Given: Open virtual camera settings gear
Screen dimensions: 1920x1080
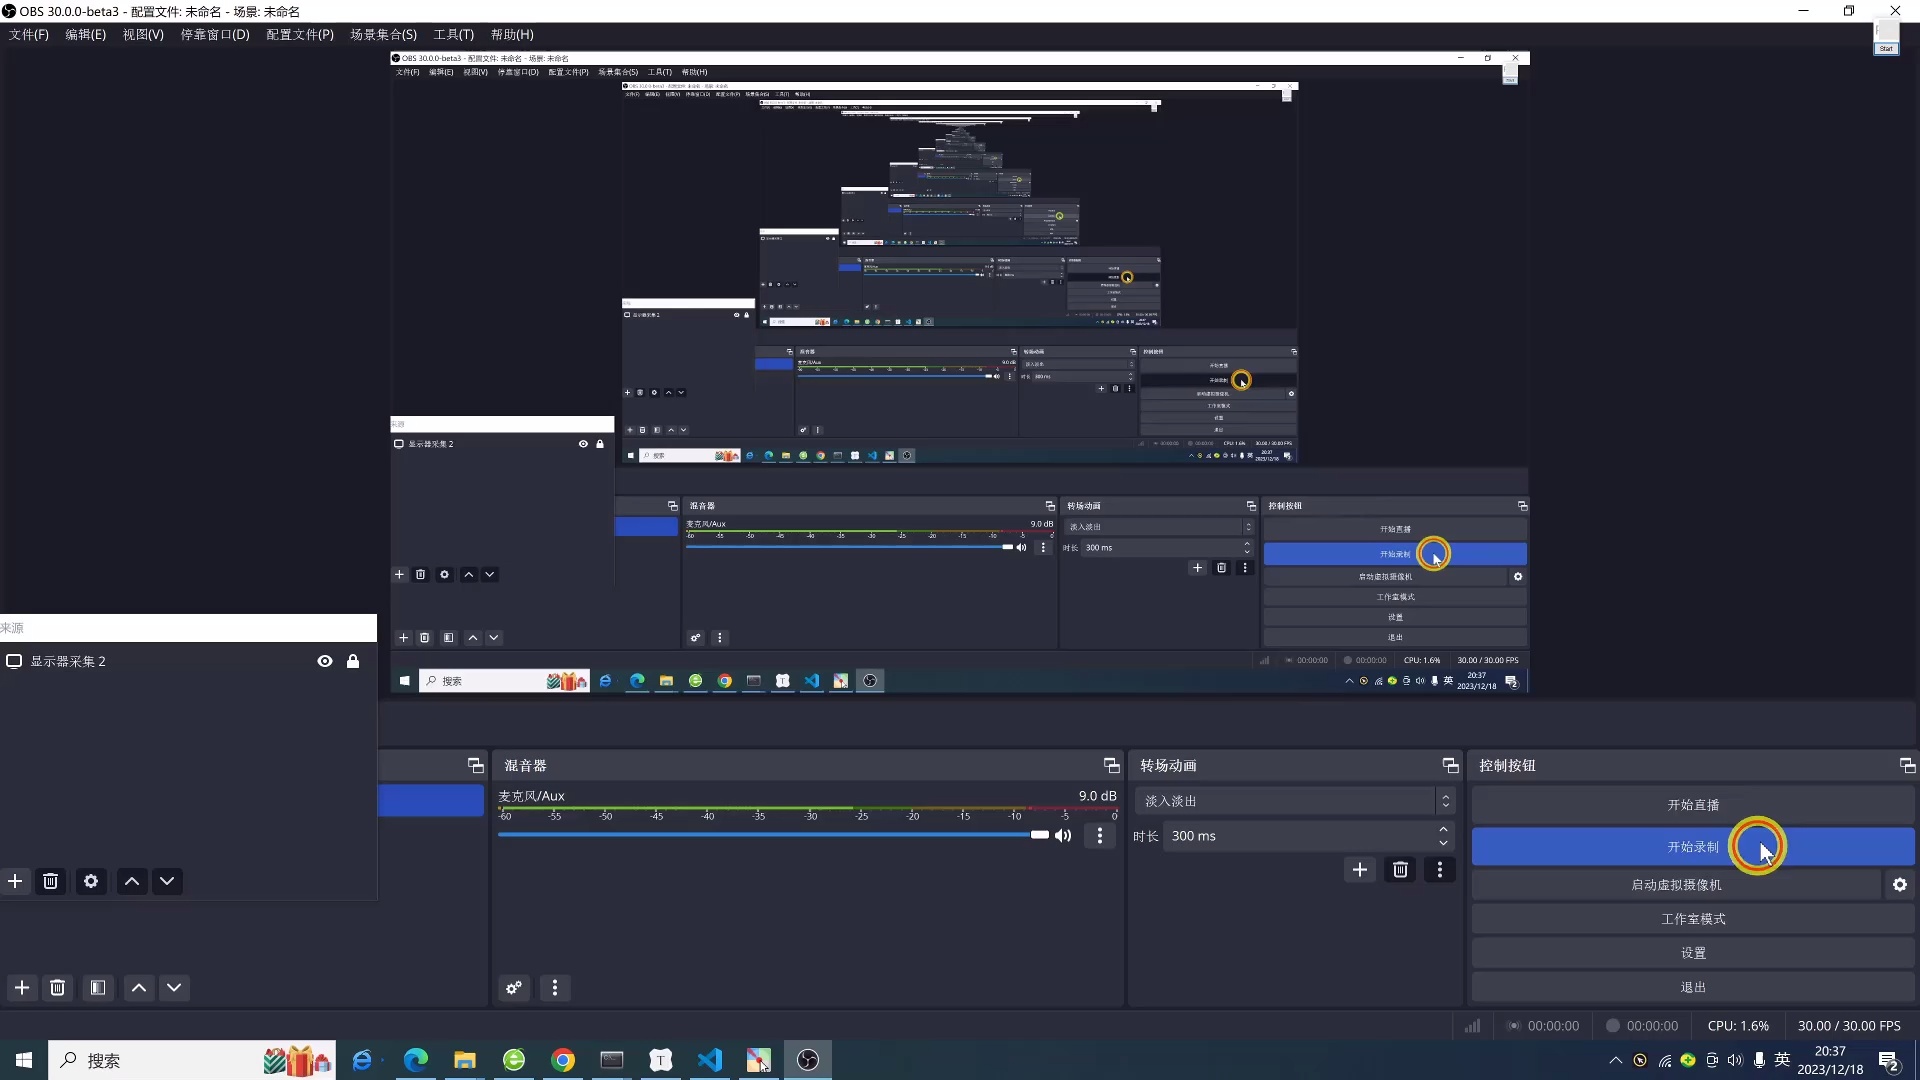Looking at the screenshot, I should pos(1900,885).
